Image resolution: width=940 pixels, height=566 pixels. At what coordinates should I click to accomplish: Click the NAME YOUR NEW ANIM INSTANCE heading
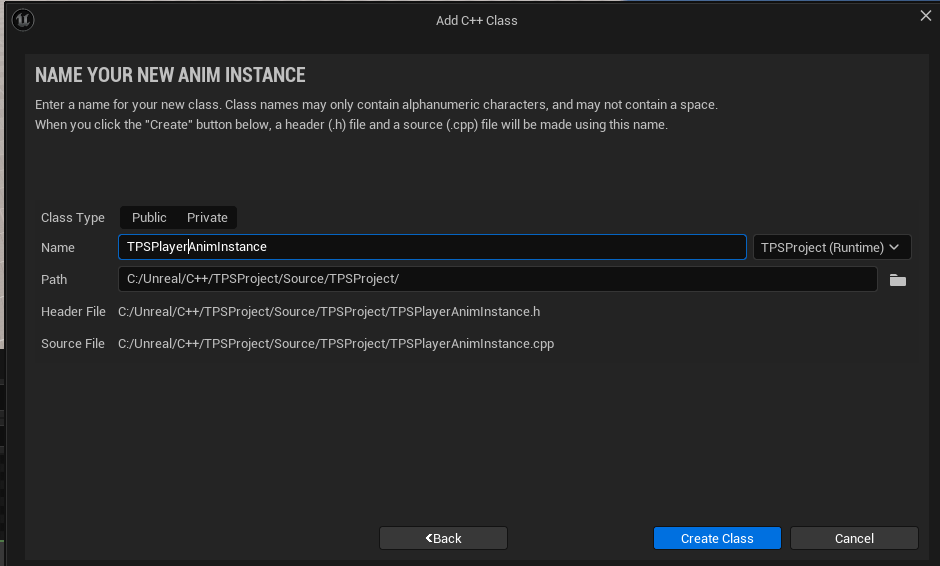coord(170,75)
